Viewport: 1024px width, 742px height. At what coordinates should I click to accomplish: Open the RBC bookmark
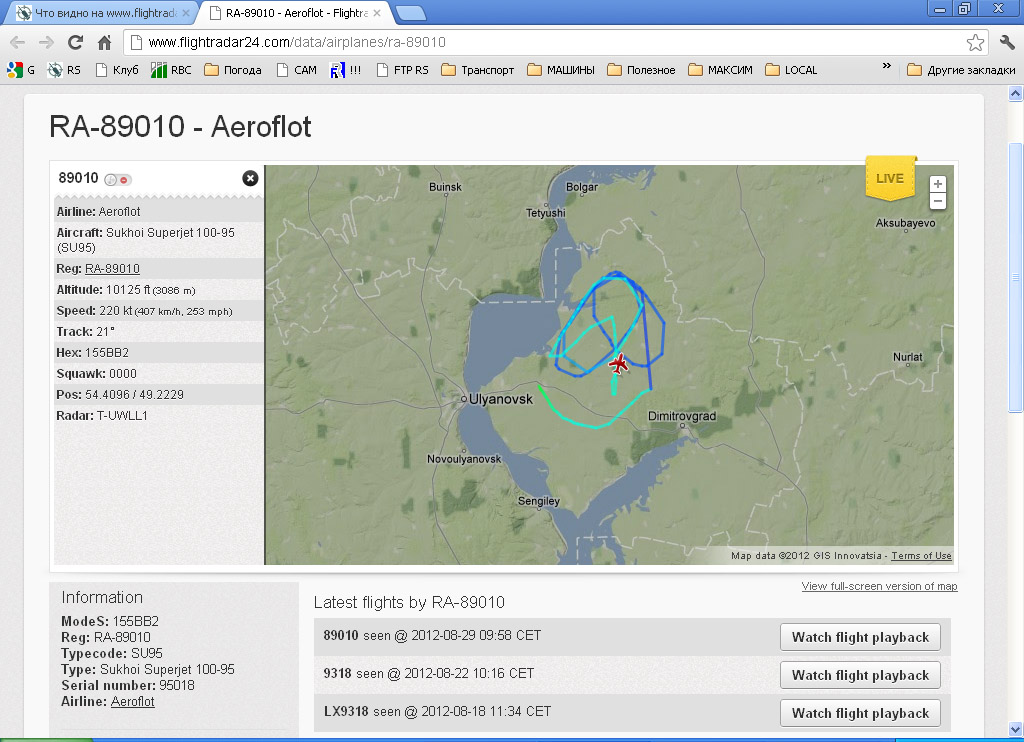coord(171,70)
